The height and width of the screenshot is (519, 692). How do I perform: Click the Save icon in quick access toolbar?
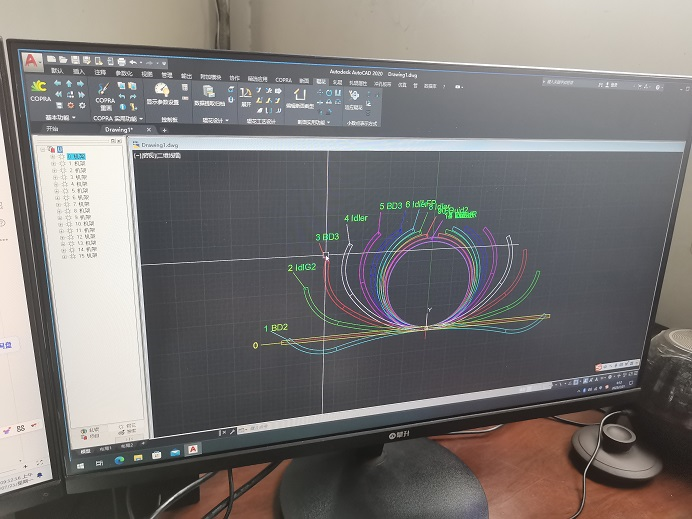75,60
